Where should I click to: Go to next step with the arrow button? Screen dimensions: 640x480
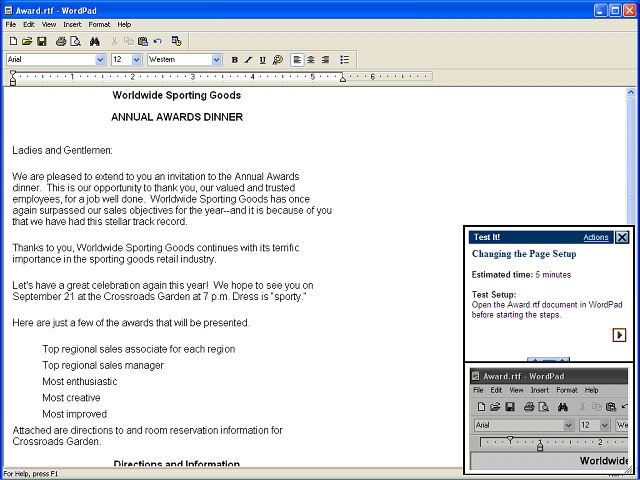619,335
